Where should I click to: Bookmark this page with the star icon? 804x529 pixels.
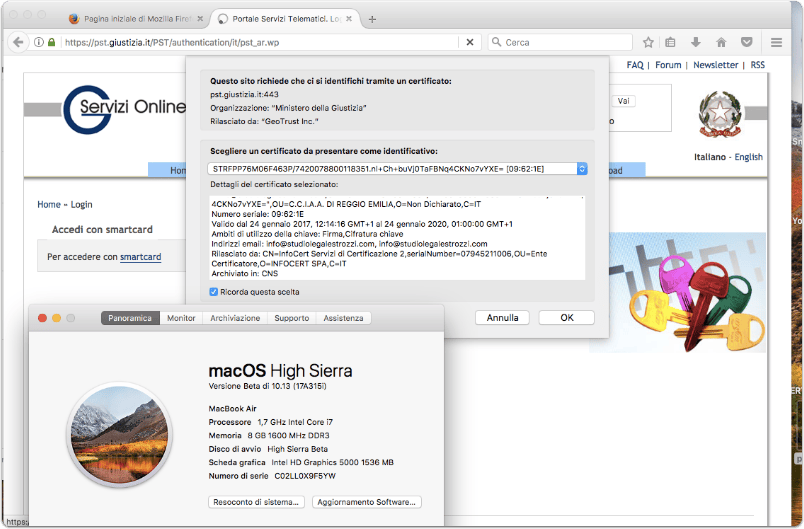click(x=648, y=42)
